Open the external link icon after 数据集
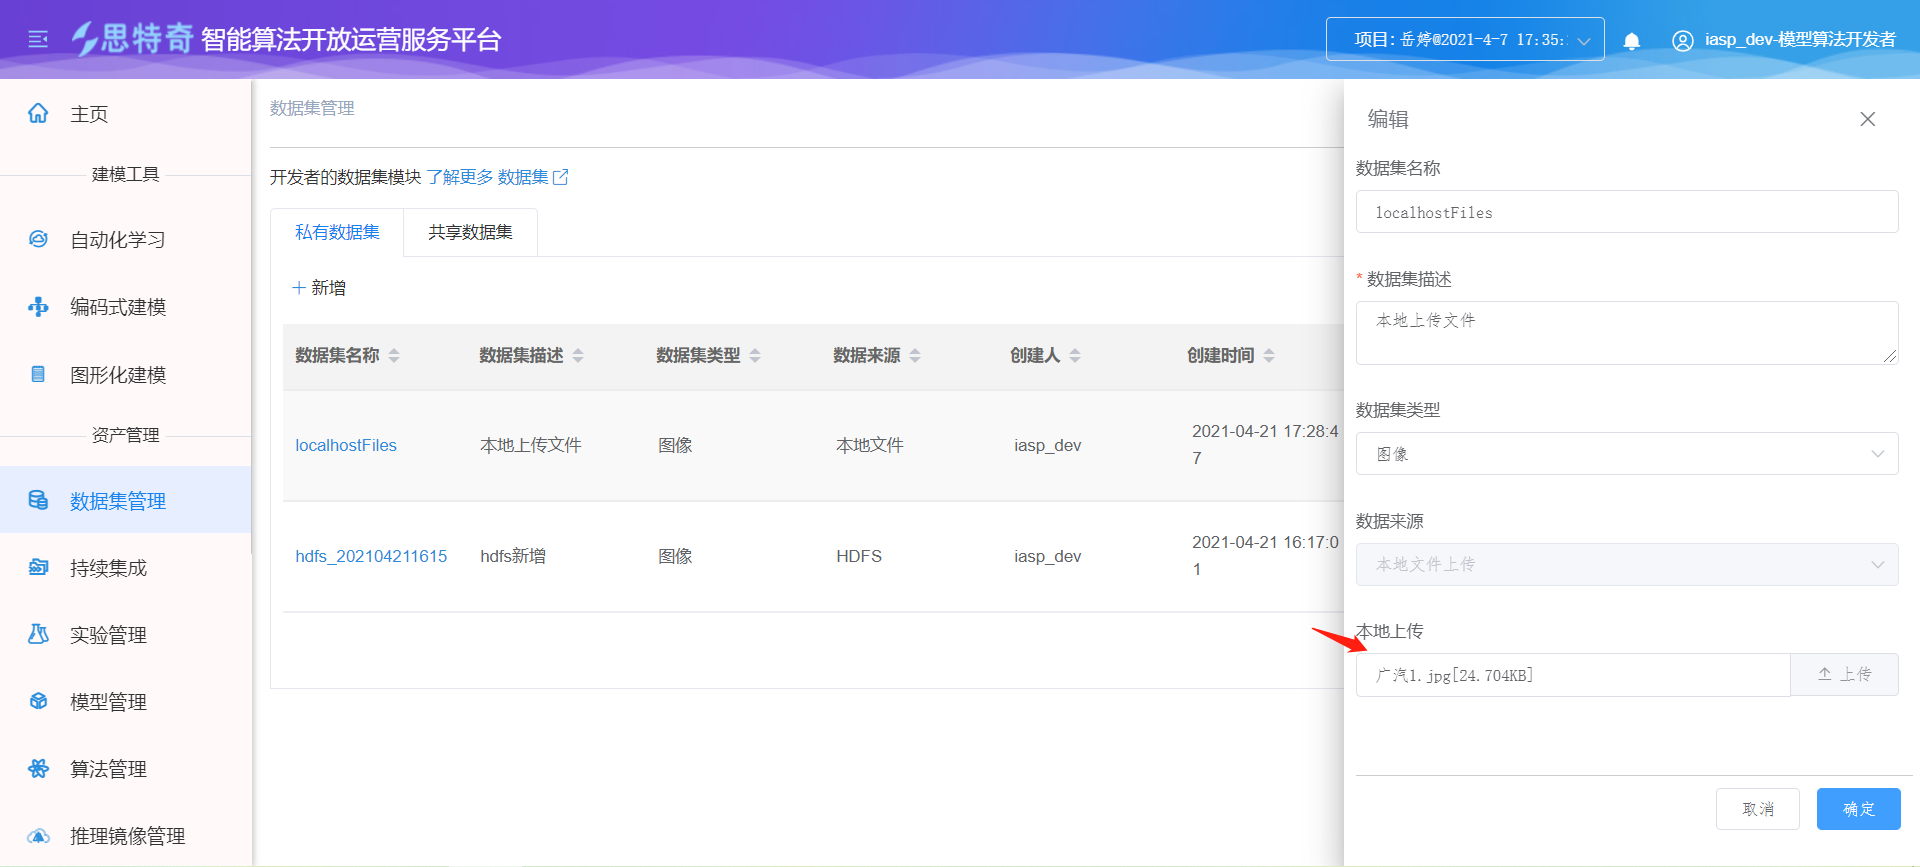 pyautogui.click(x=561, y=177)
